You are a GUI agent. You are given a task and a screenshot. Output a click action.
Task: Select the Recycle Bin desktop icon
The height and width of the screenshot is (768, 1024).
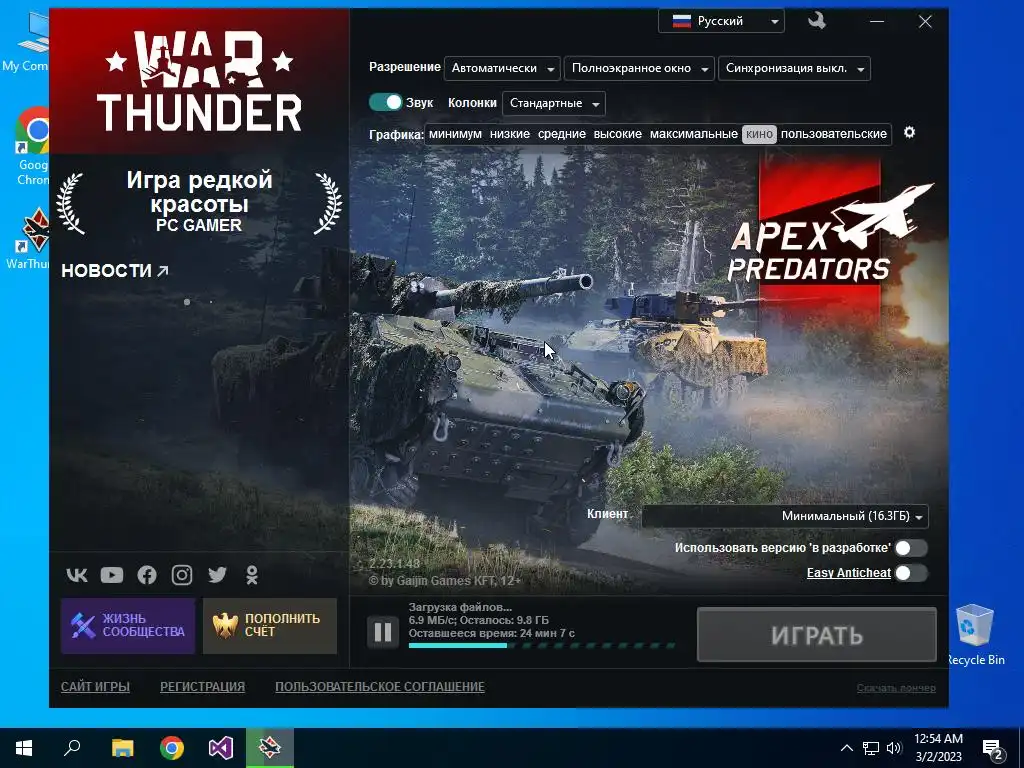pyautogui.click(x=974, y=633)
